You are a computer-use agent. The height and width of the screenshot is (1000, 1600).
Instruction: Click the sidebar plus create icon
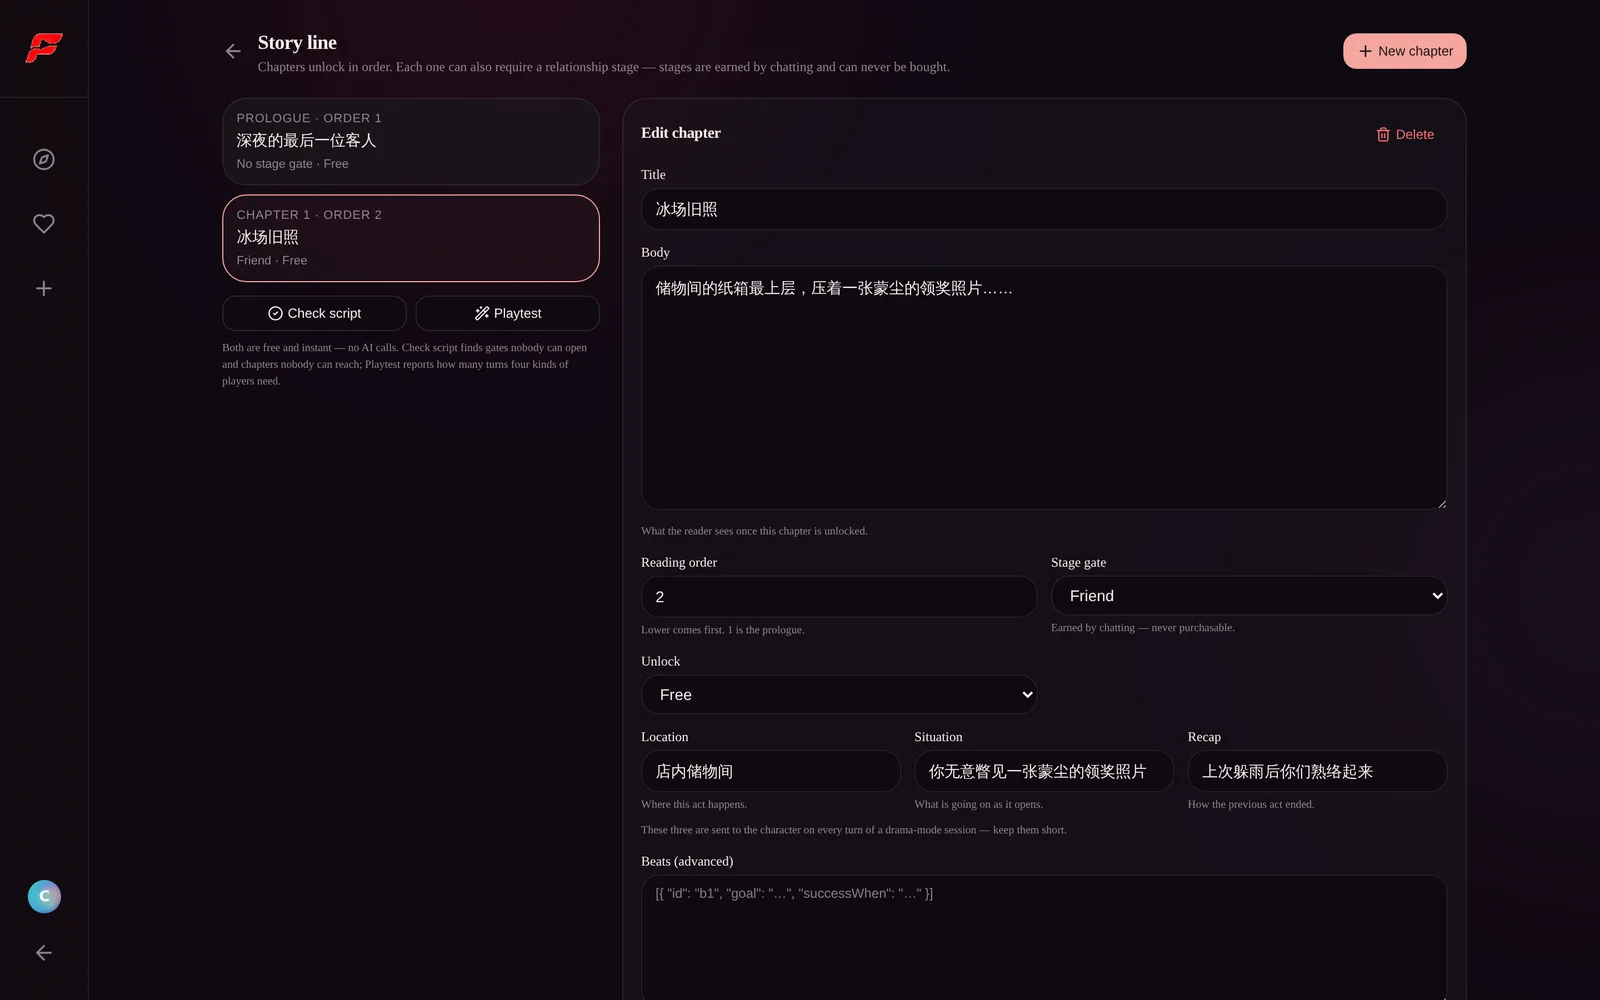[x=44, y=288]
